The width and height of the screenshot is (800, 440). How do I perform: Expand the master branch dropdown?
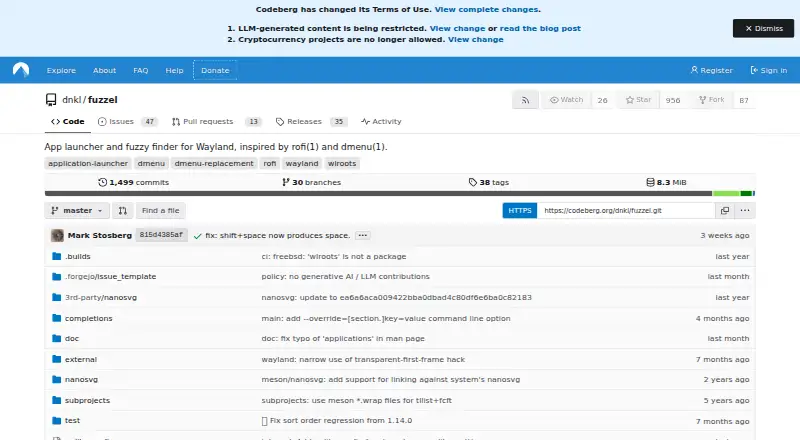[77, 210]
